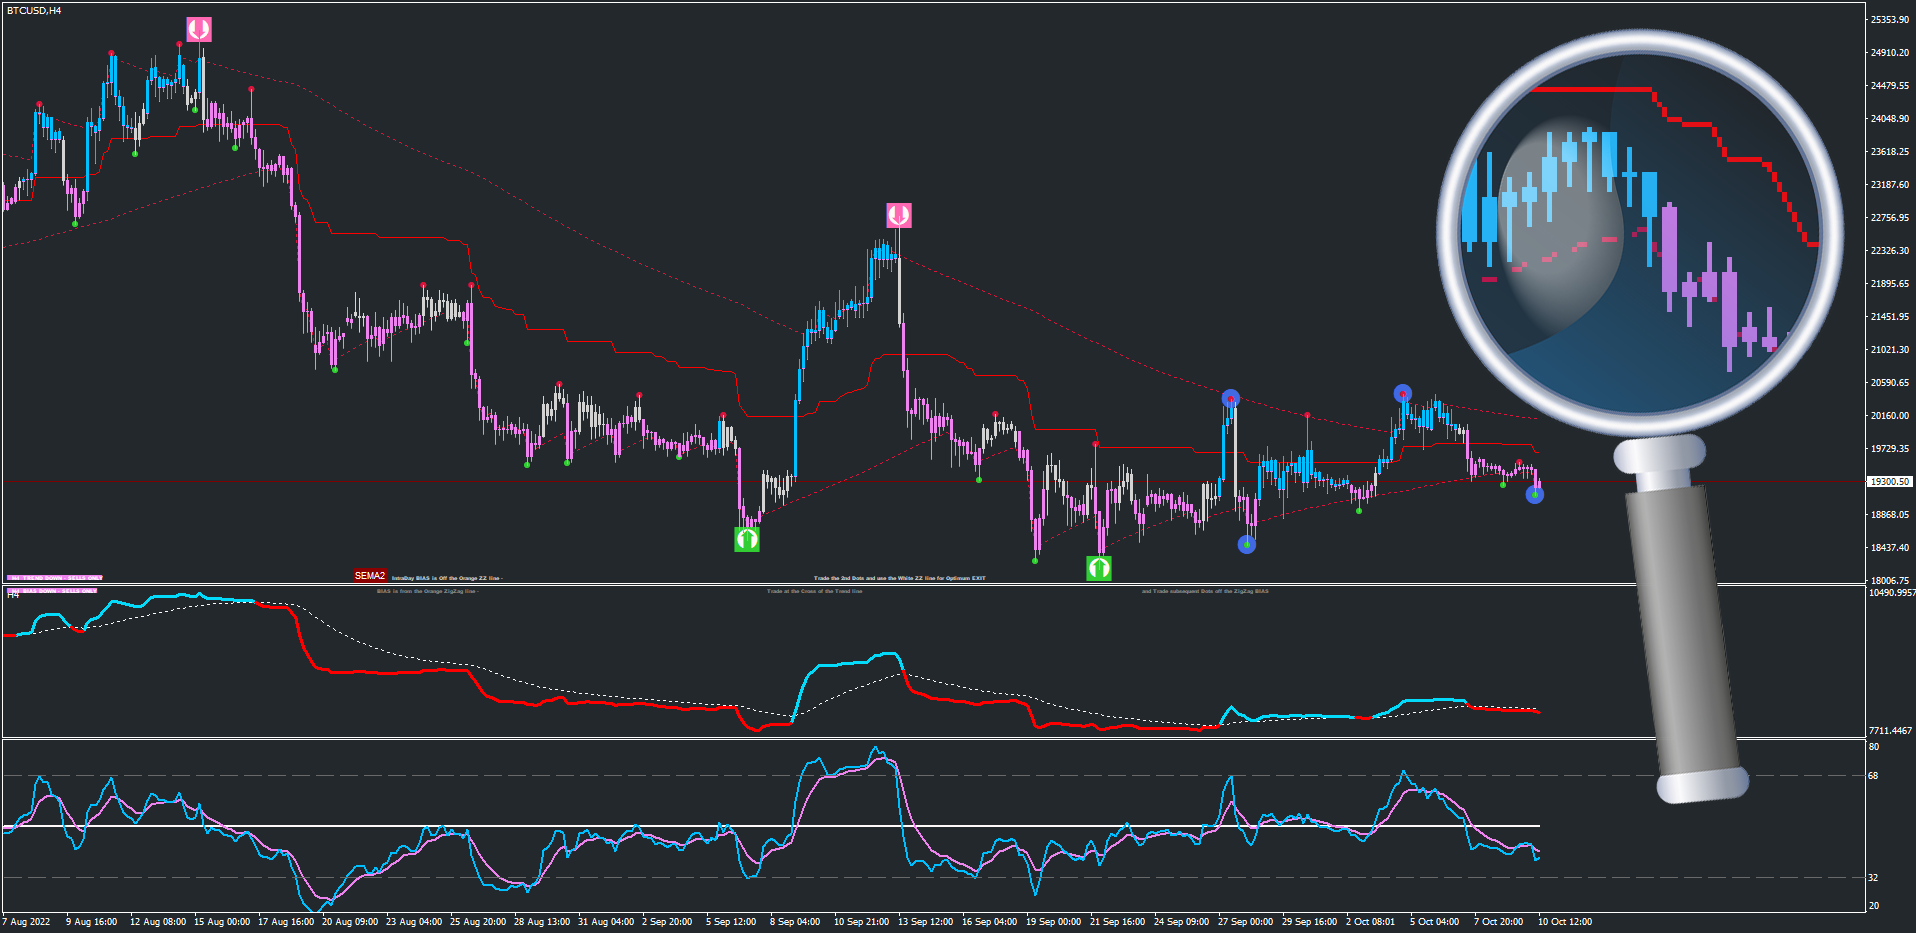
Task: Select the green buy arrow near 5 Sep low
Action: click(747, 540)
